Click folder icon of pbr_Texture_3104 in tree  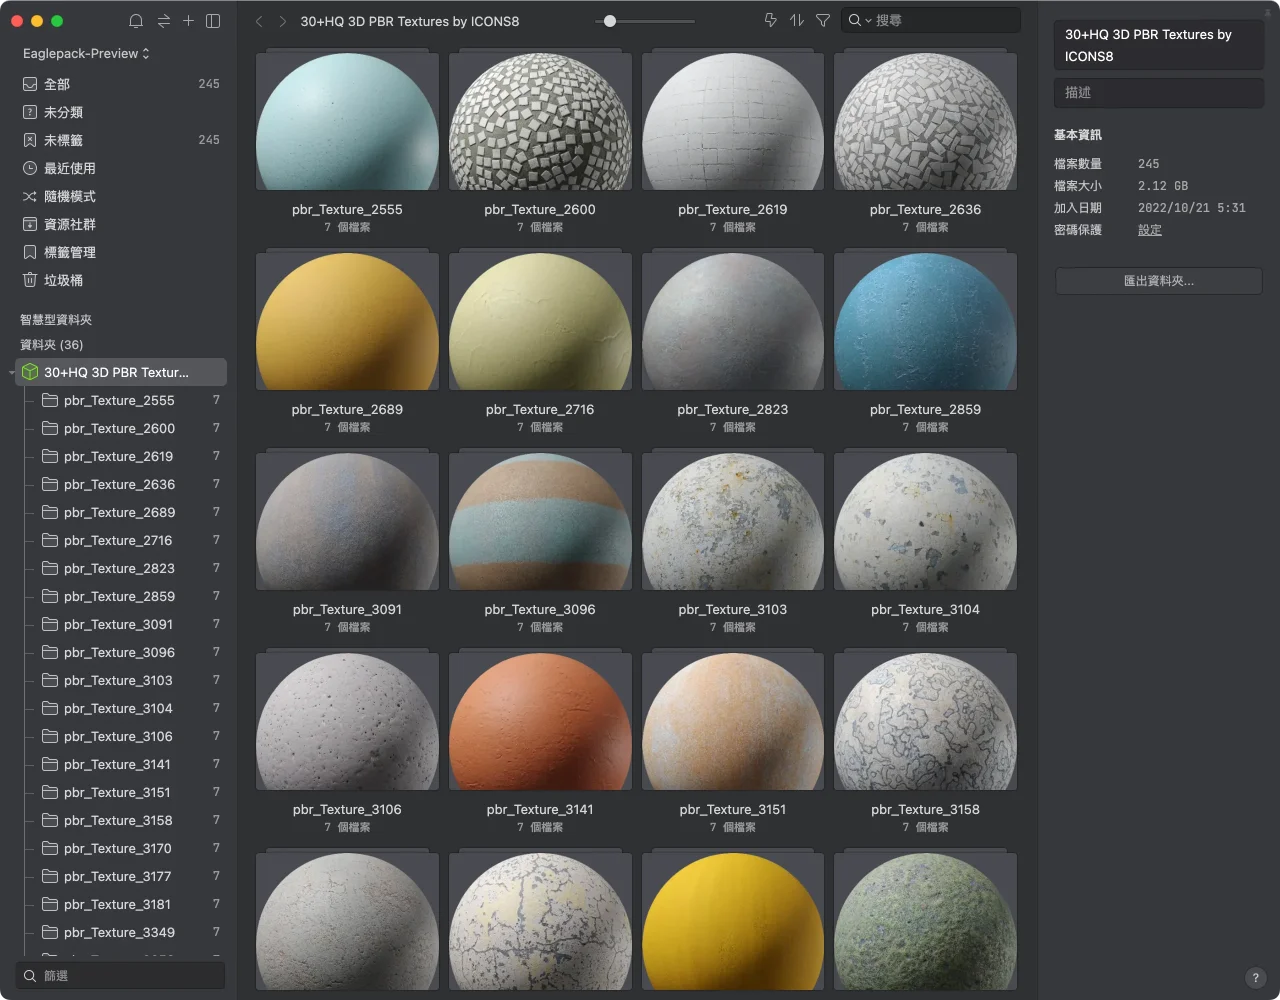point(50,708)
